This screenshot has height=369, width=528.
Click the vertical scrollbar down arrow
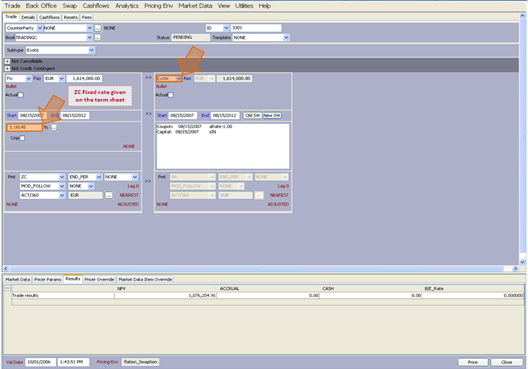522,262
